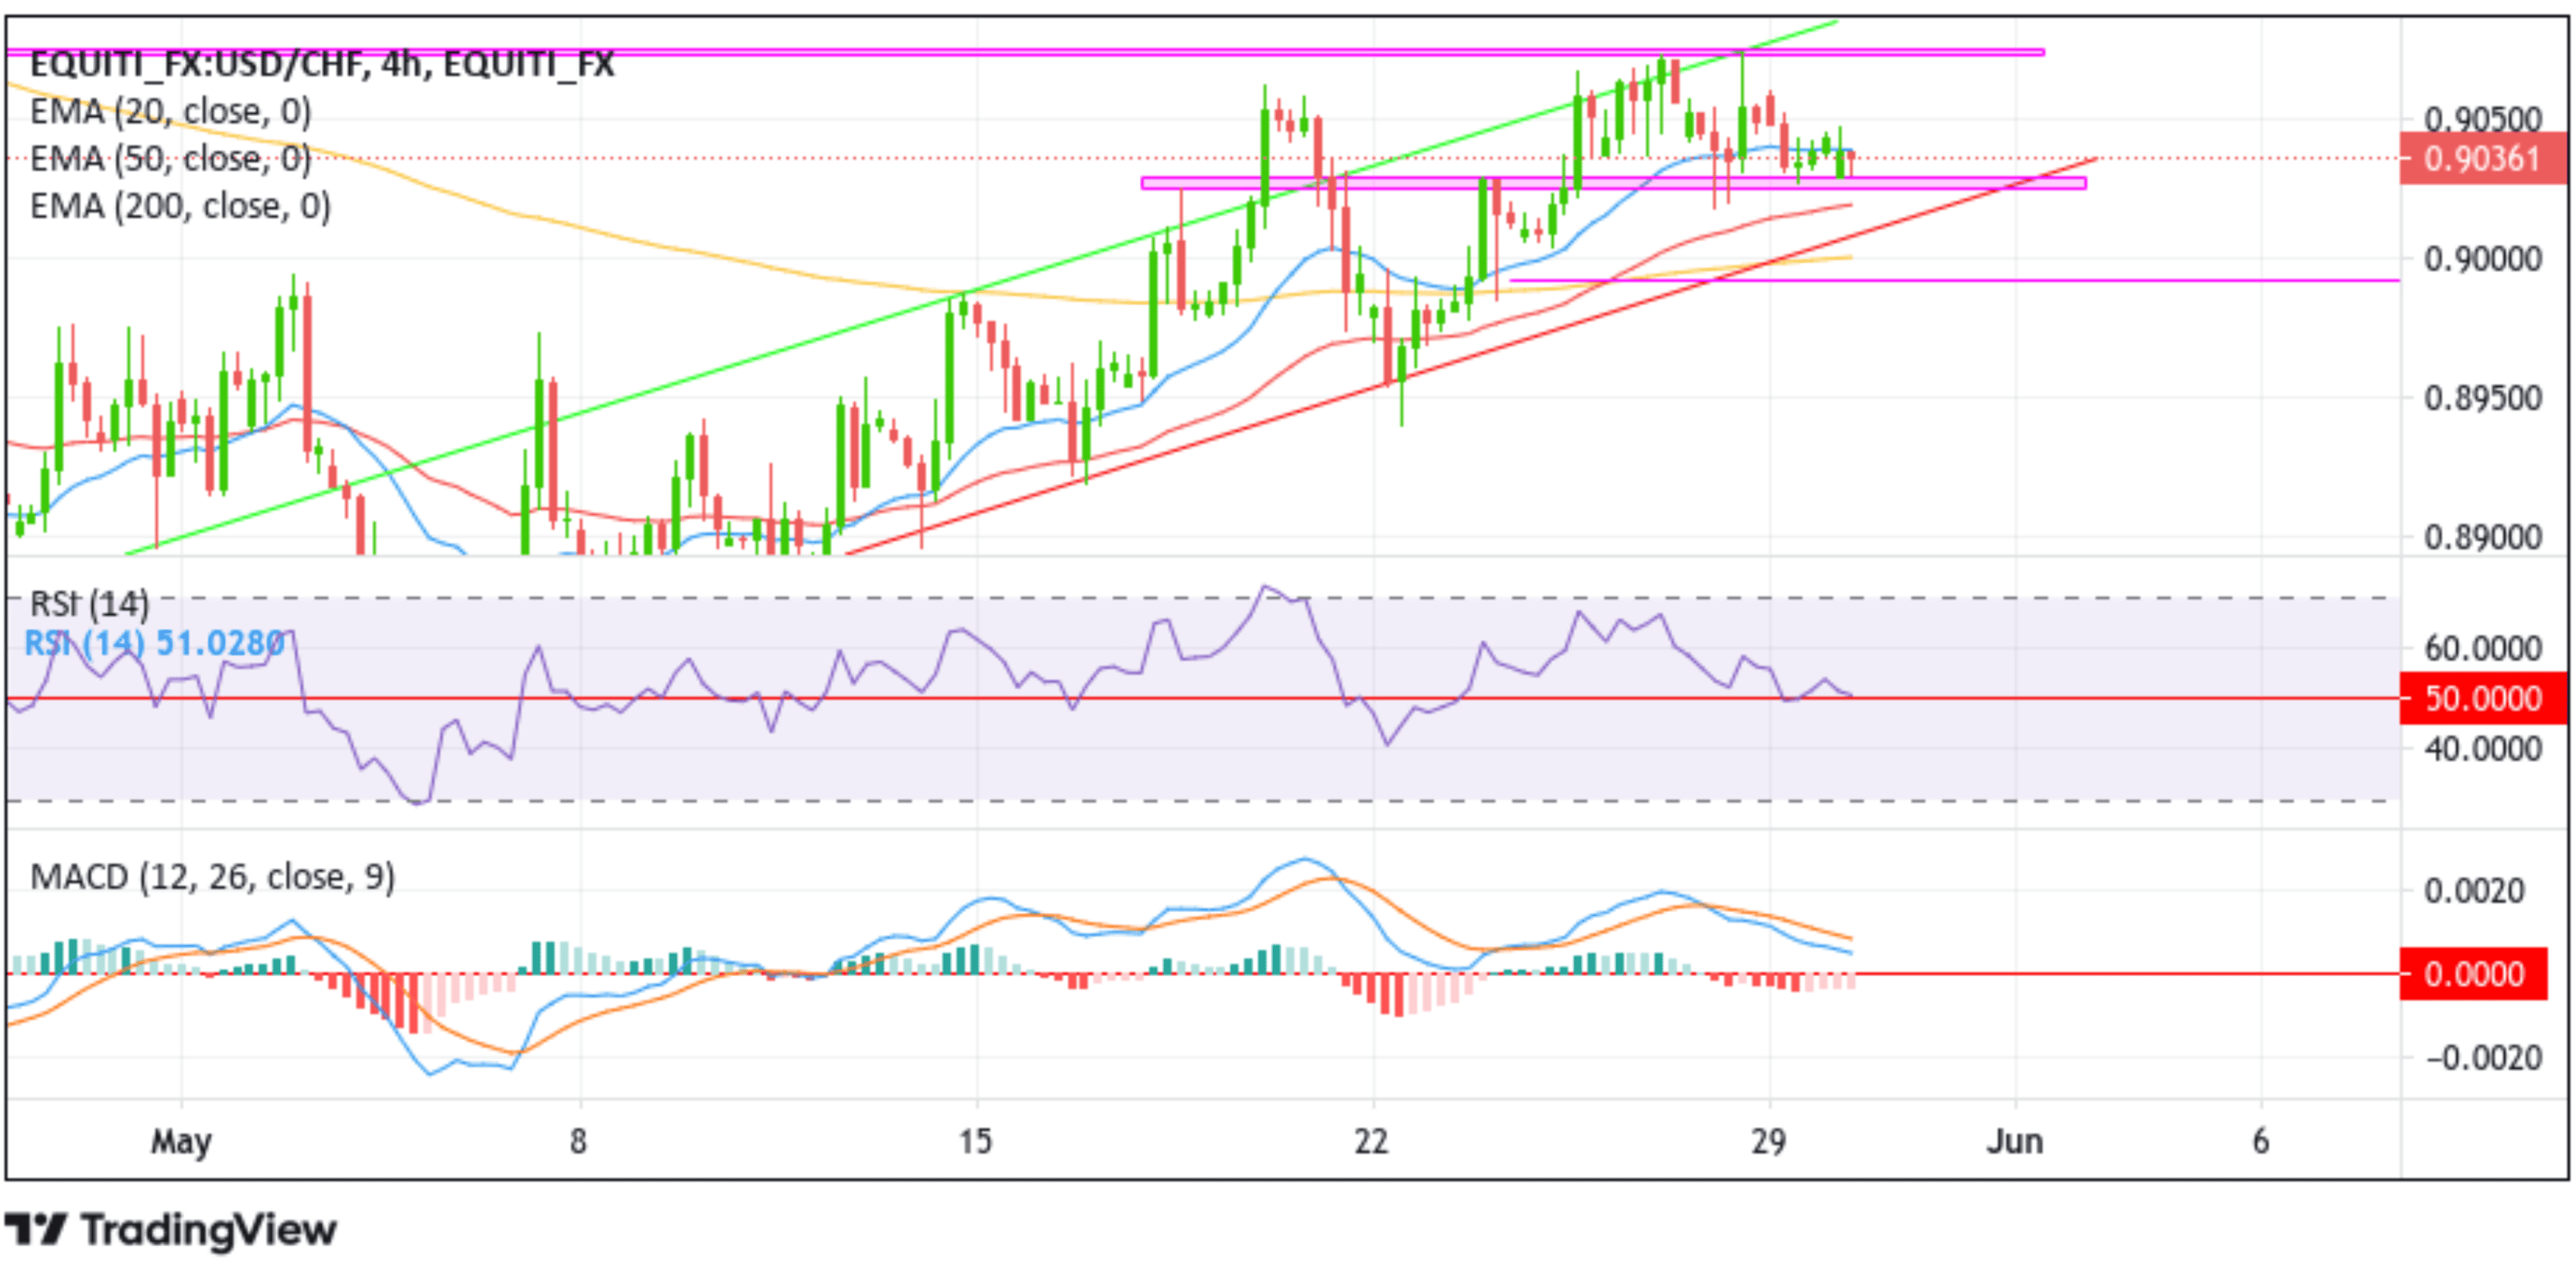Click the 22 date label on time axis
Screen dimensions: 2576x1286
click(1371, 1141)
